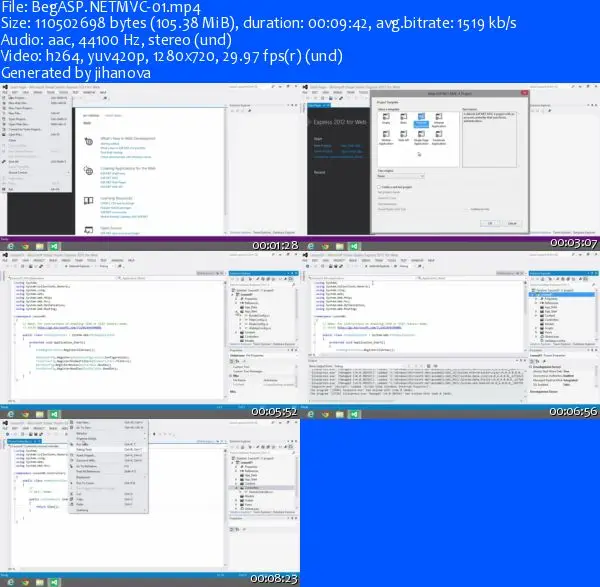600x587 pixels.
Task: Expand Refactor submenu in the 00:08:23 context menu
Action: click(108, 433)
